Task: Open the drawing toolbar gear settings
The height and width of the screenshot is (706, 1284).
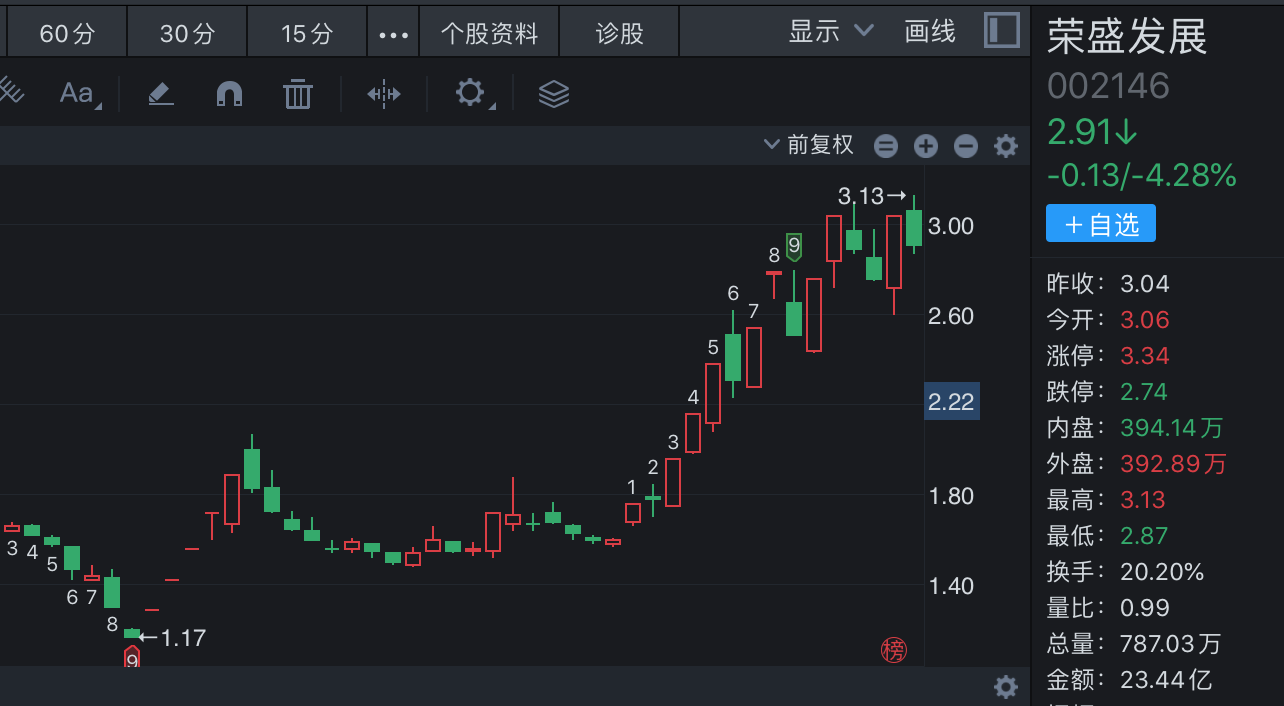Action: click(470, 94)
